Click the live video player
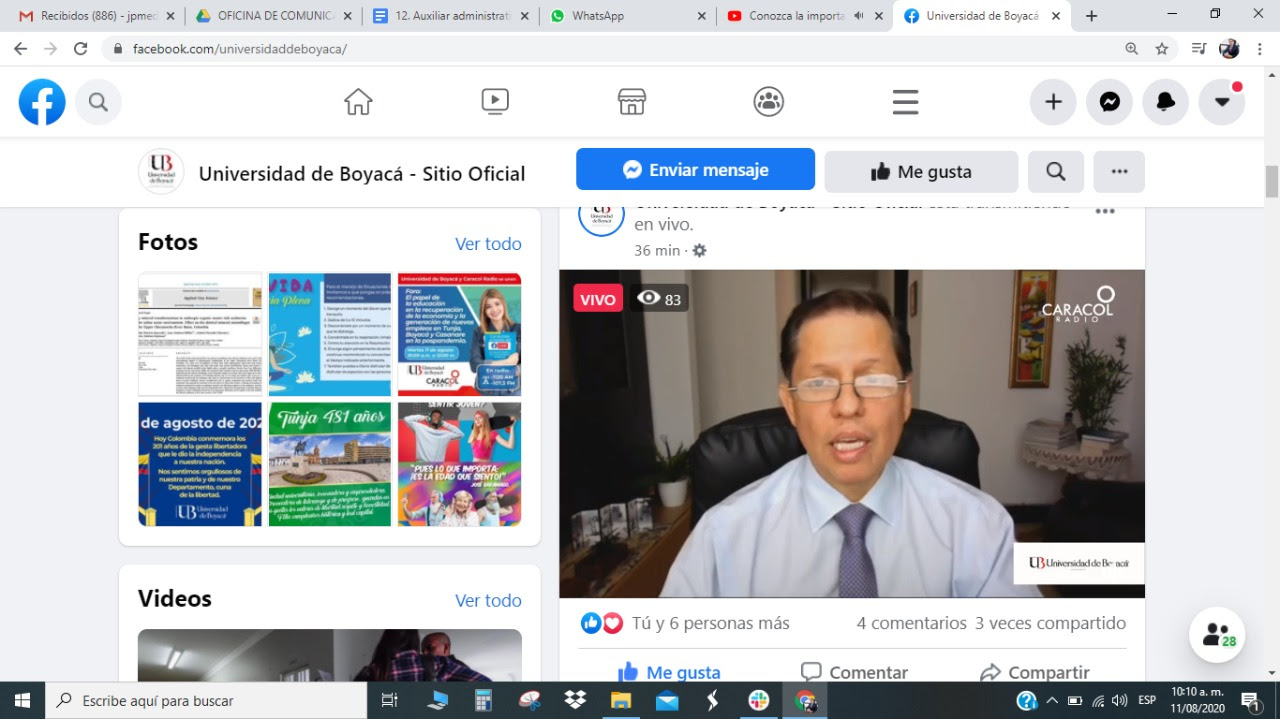Screen dimensions: 1280x719 click(852, 434)
